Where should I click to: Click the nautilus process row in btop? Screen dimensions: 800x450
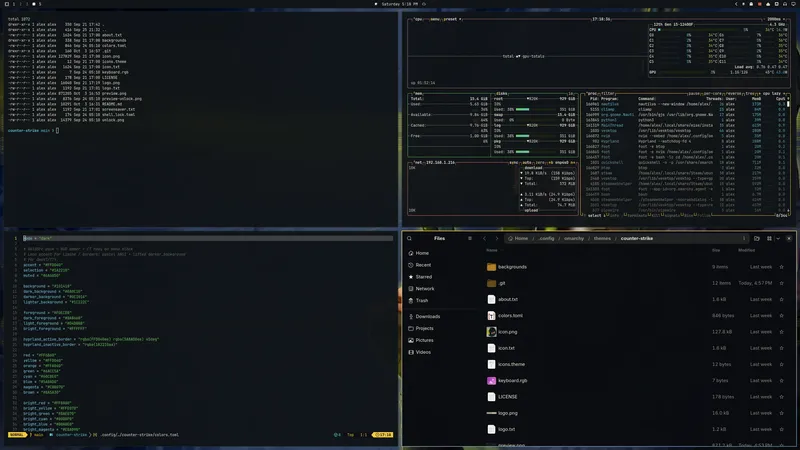(x=685, y=104)
